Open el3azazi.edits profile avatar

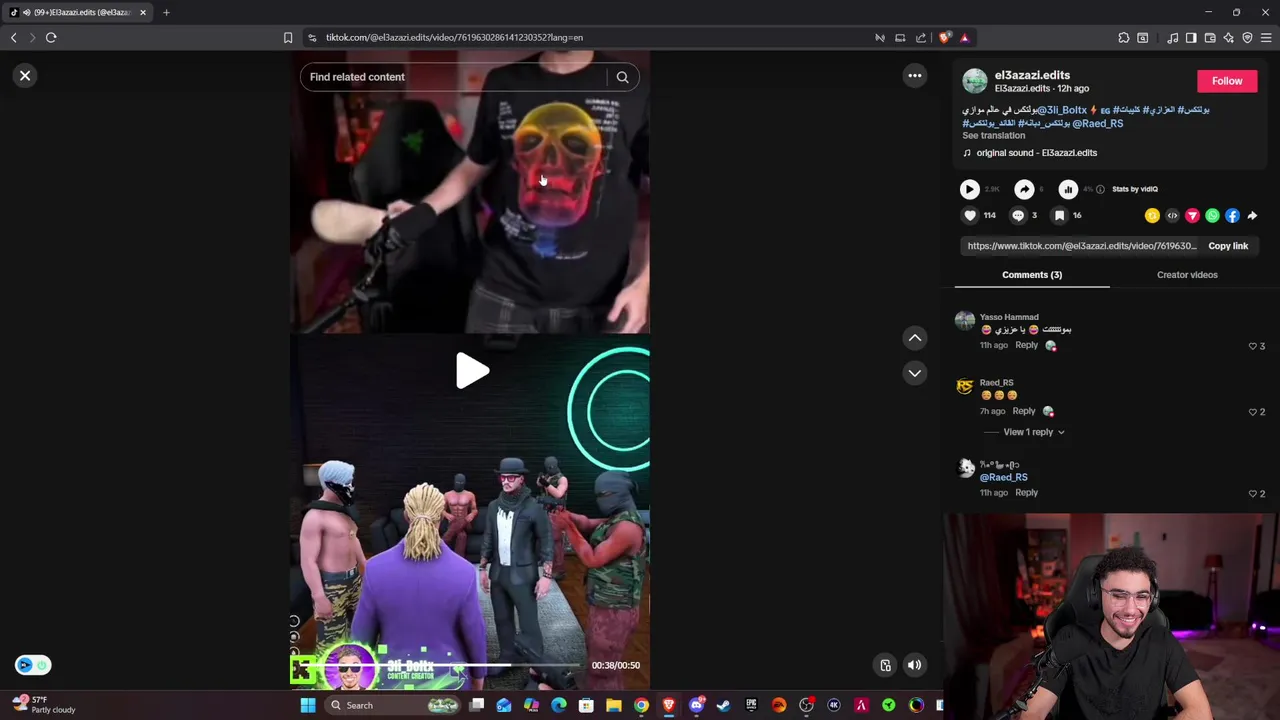[974, 81]
